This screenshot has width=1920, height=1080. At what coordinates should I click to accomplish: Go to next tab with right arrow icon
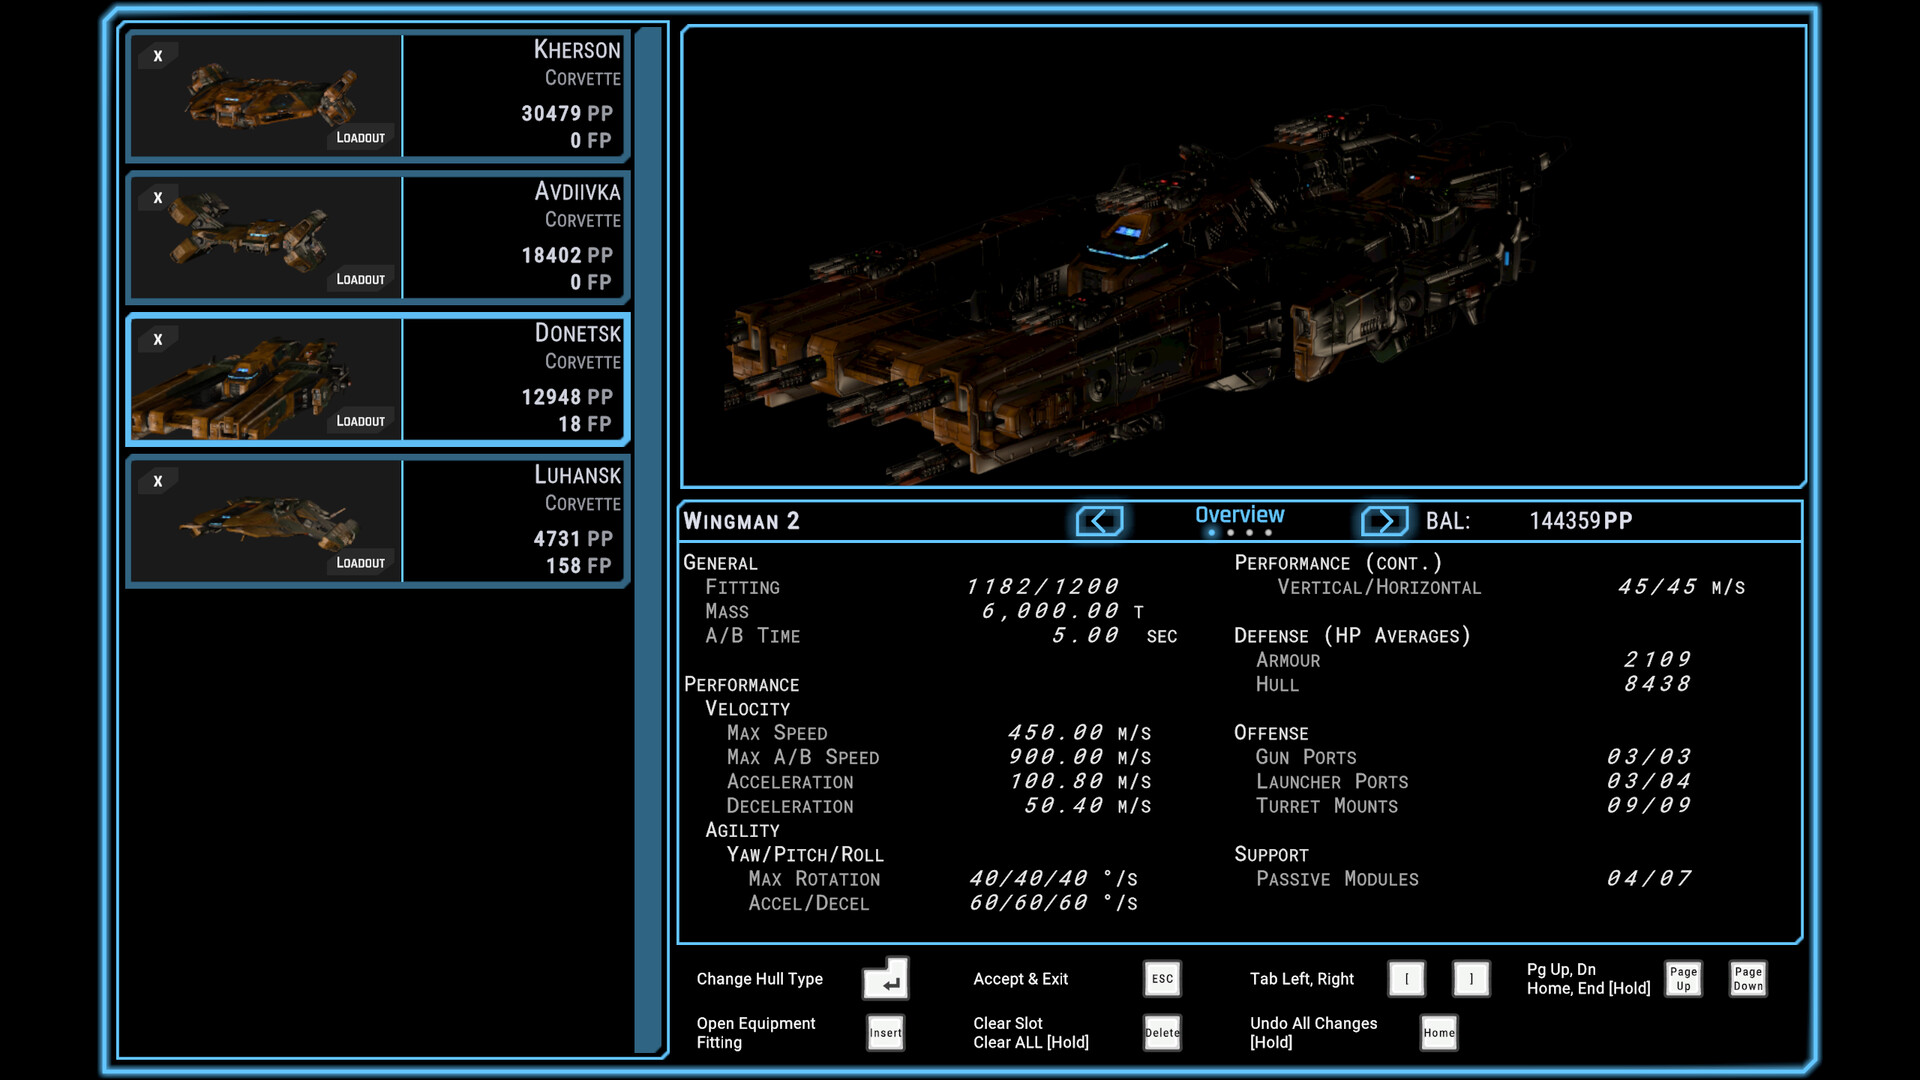(x=1384, y=521)
